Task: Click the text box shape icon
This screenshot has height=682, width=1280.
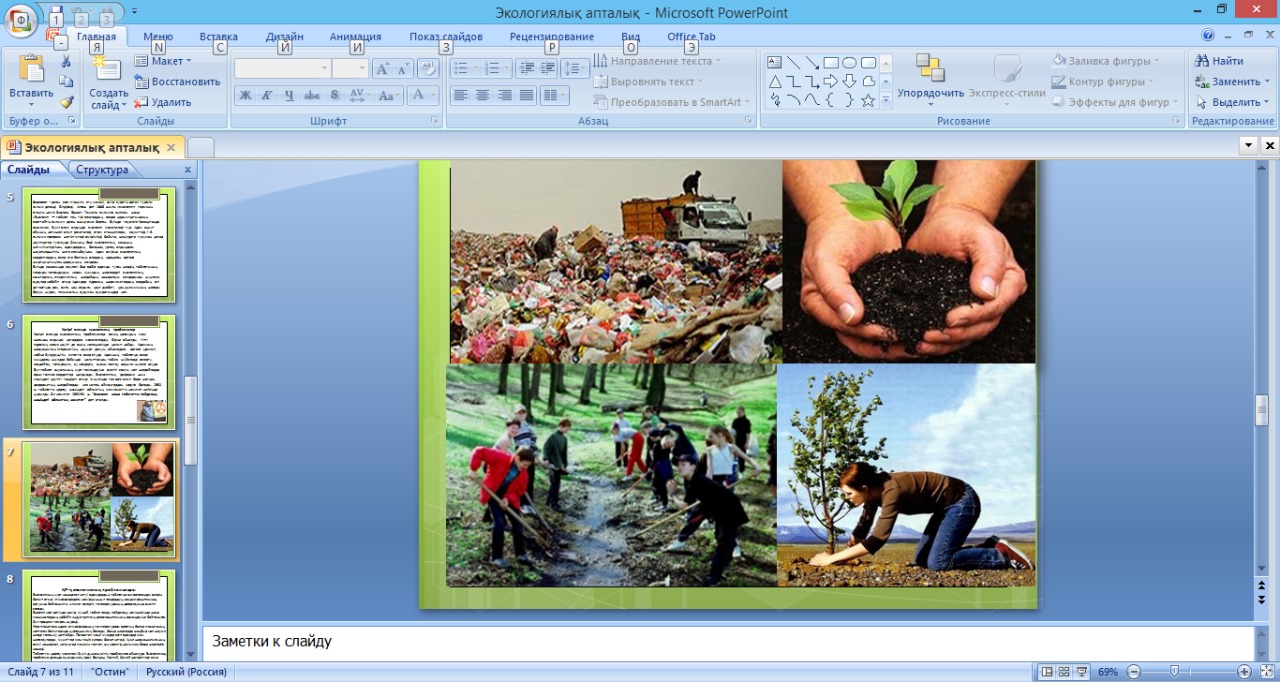Action: (x=775, y=62)
